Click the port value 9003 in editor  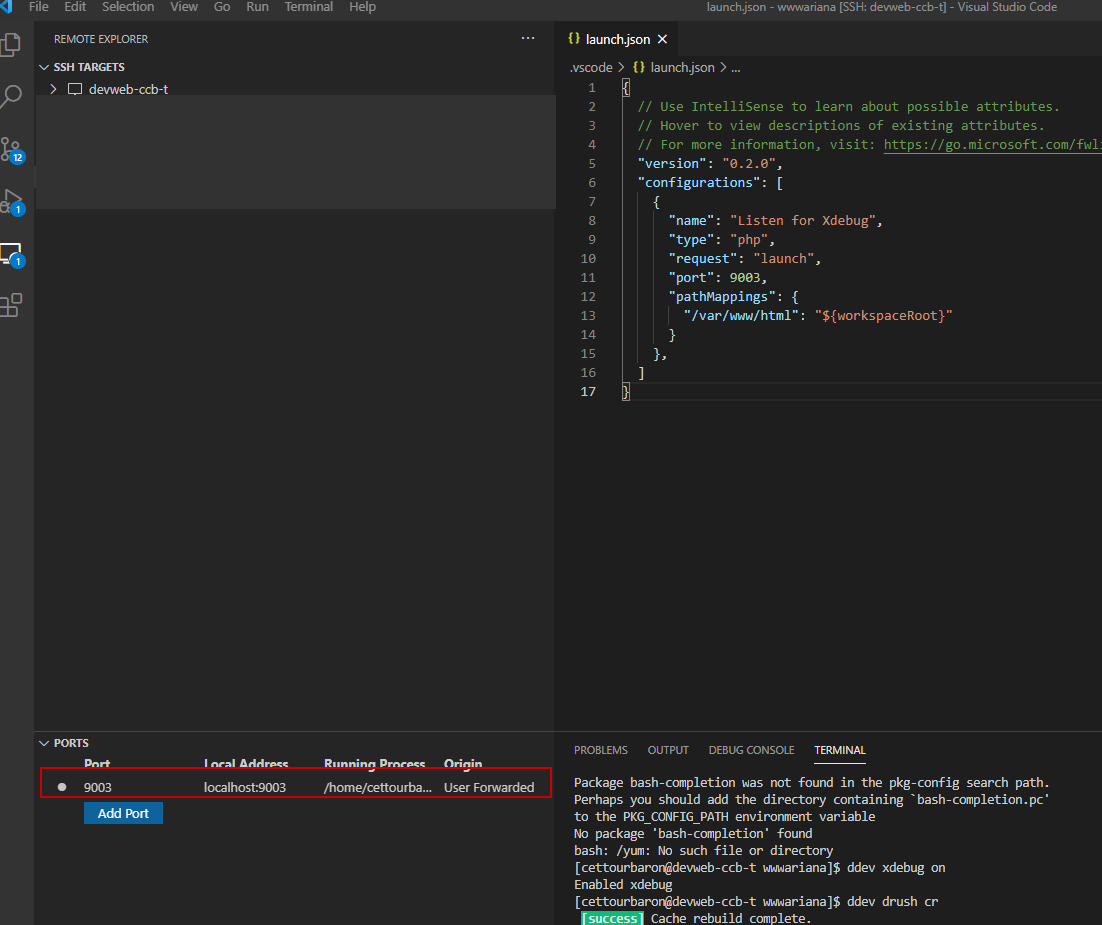point(744,278)
